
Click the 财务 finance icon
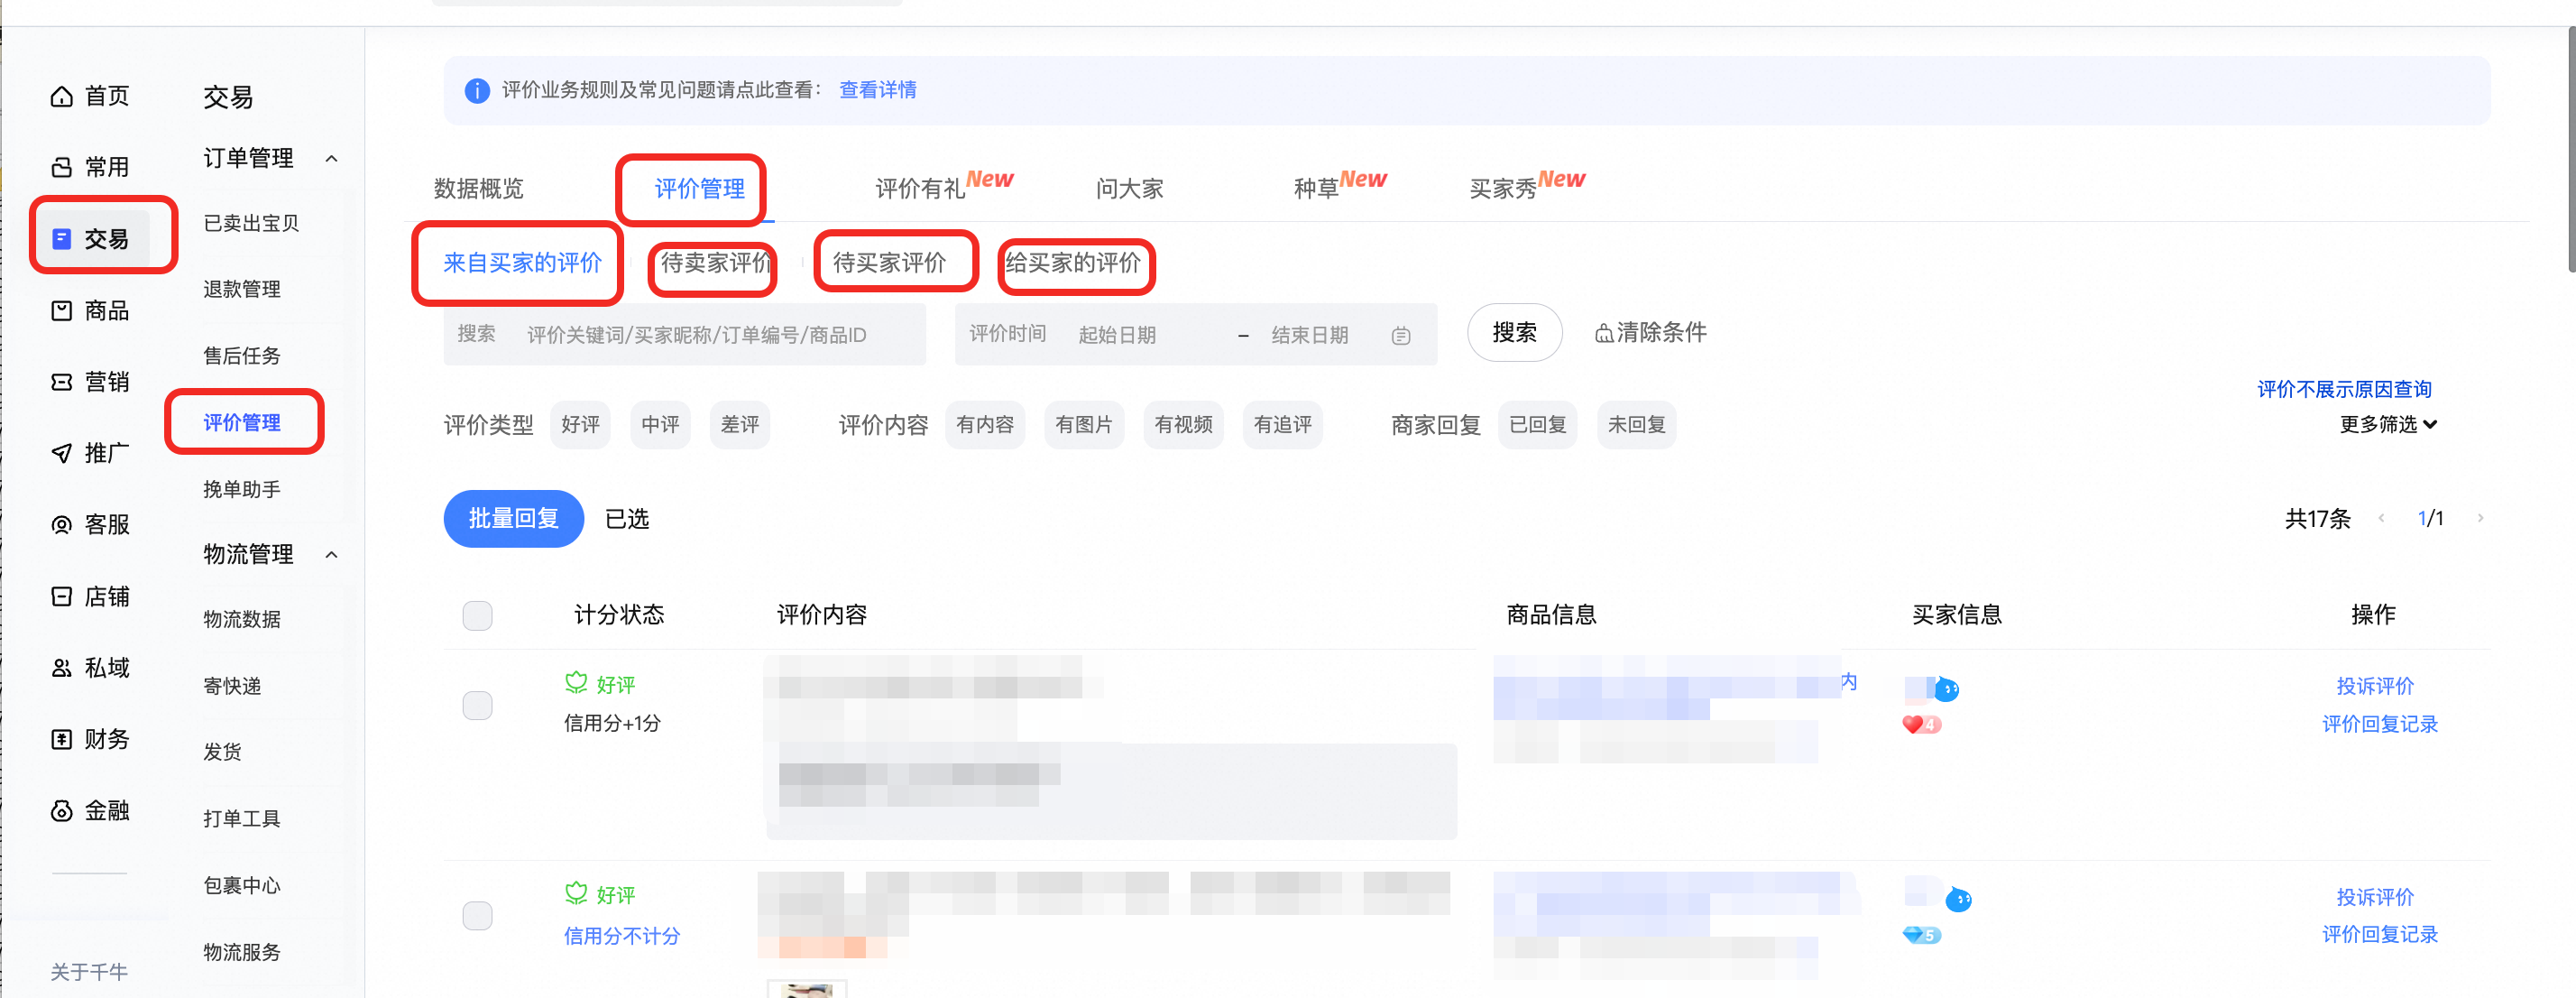pos(62,739)
